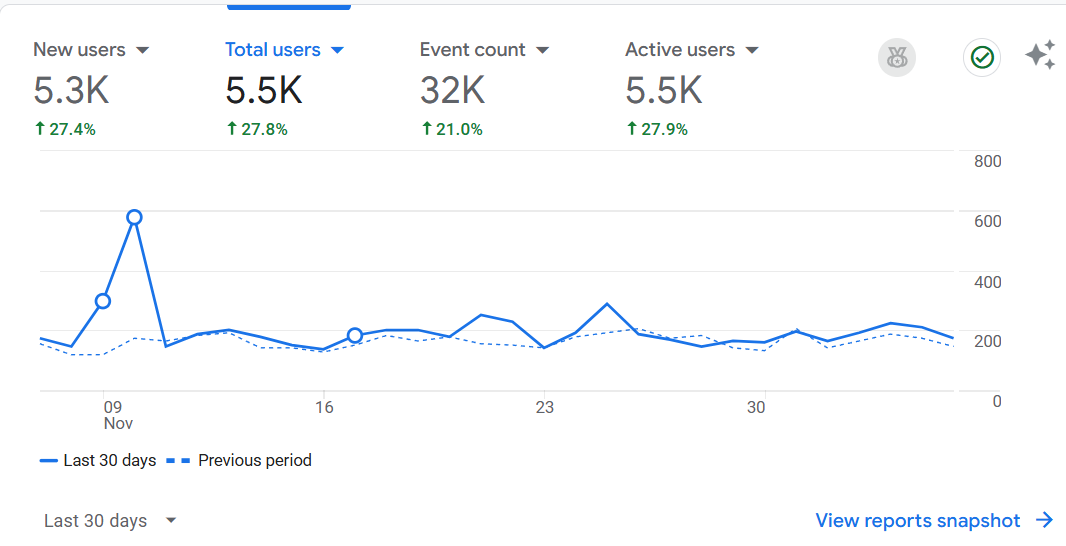The width and height of the screenshot is (1066, 546).
Task: Click the arrow beside View reports snapshot
Action: (1045, 521)
